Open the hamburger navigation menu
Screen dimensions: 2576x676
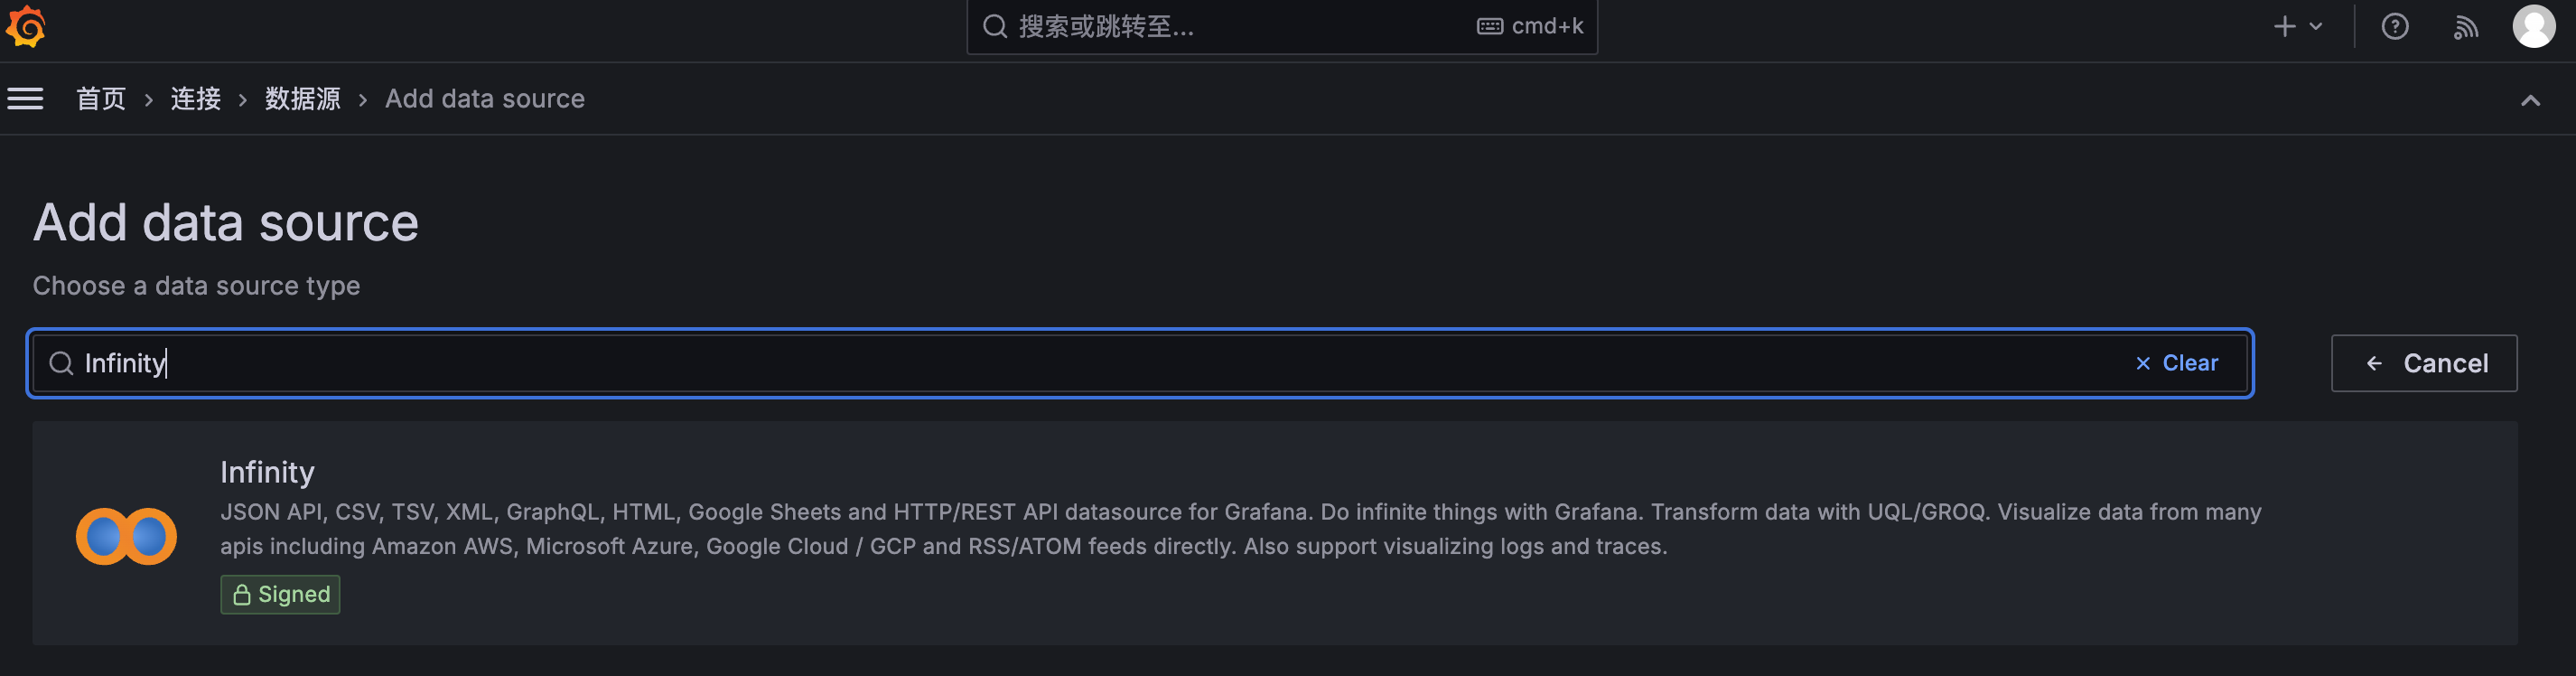coord(25,99)
